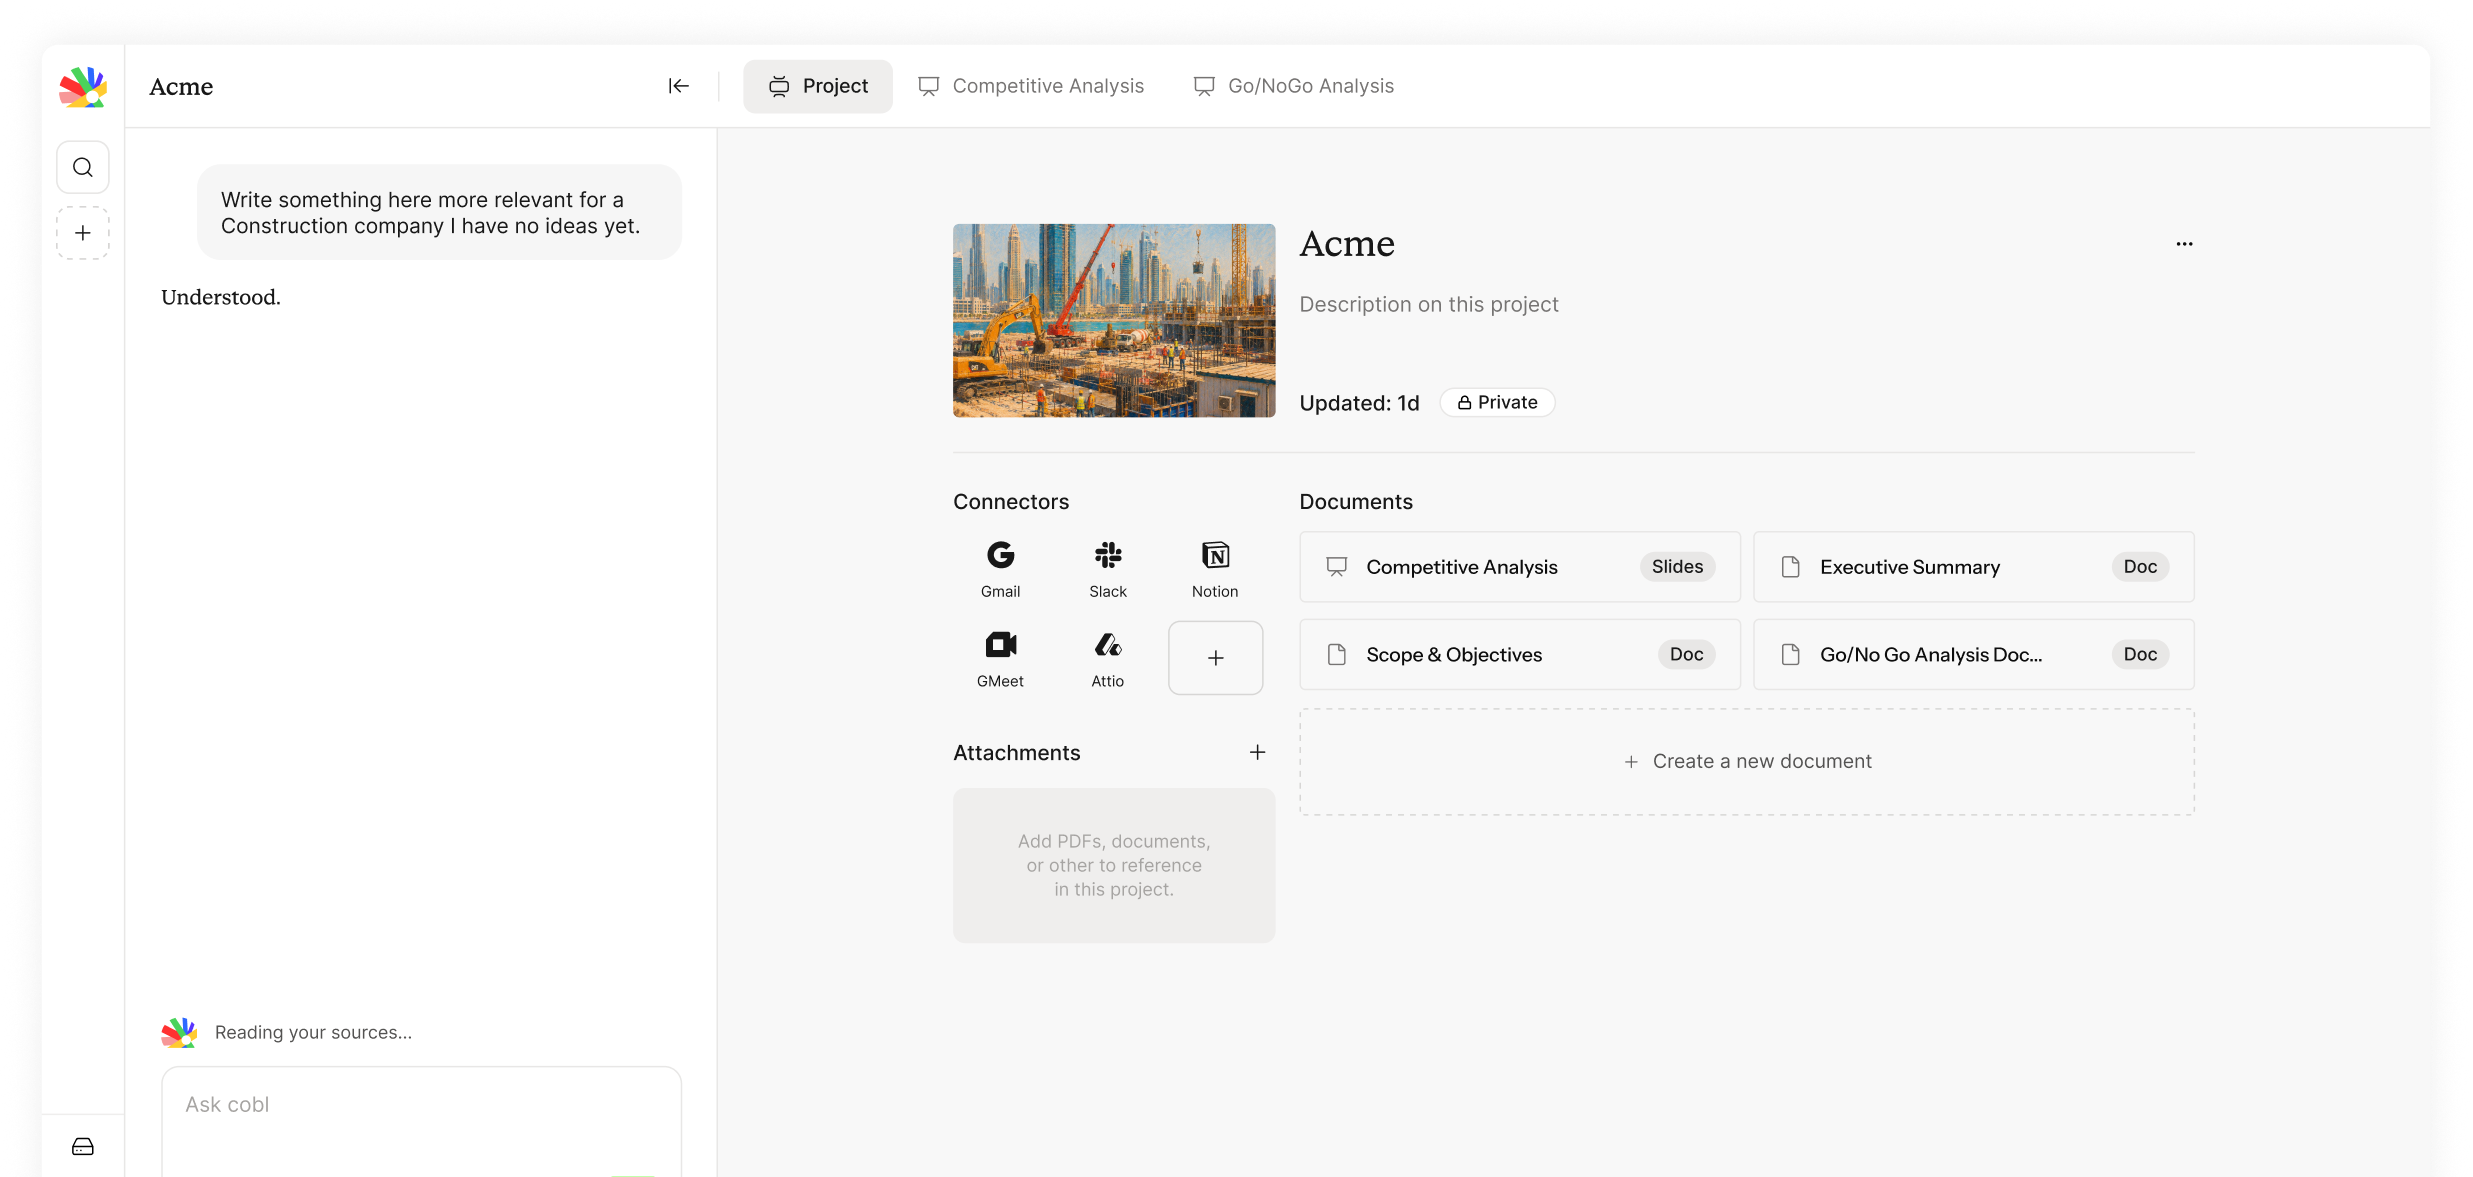Open the inbox tray icon at sidebar bottom
The image size is (2473, 1177).
[83, 1146]
